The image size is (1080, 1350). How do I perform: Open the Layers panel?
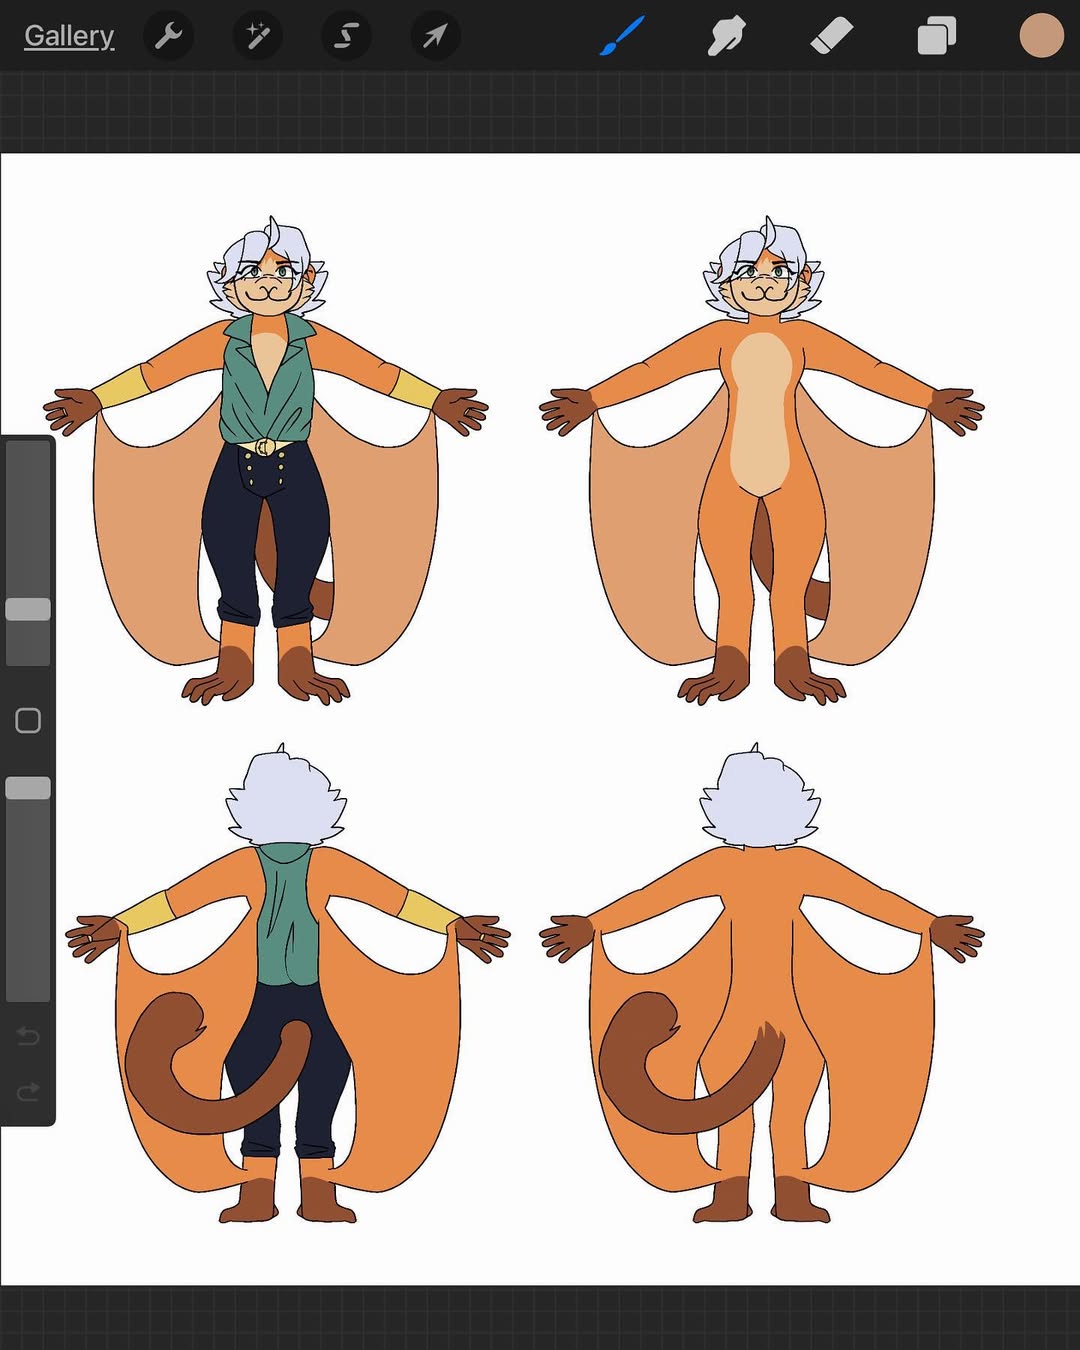pos(936,37)
